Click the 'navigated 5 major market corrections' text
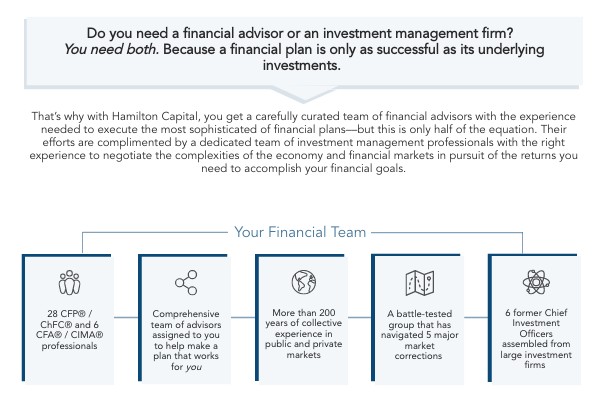The height and width of the screenshot is (400, 600). (419, 345)
